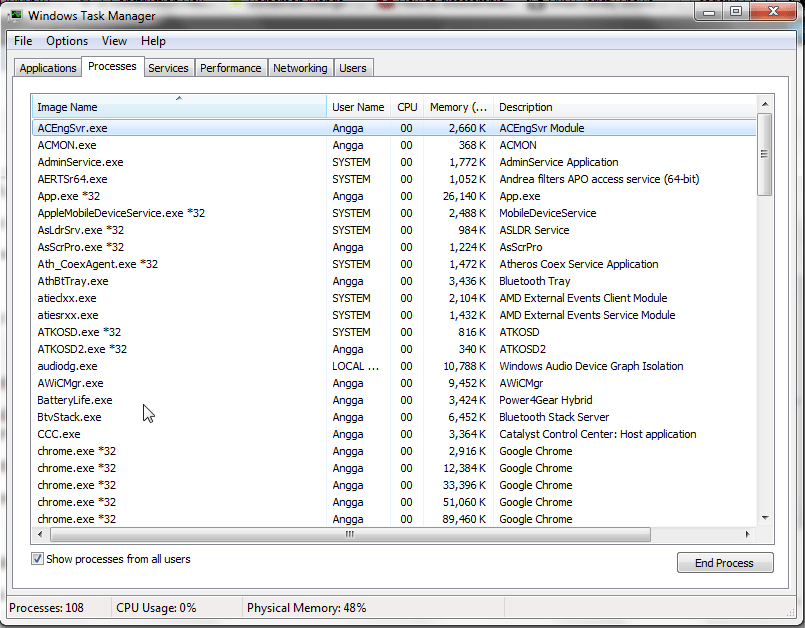Screen dimensions: 805x628
Task: Click the LOCAL ... user name cell
Action: click(x=356, y=366)
